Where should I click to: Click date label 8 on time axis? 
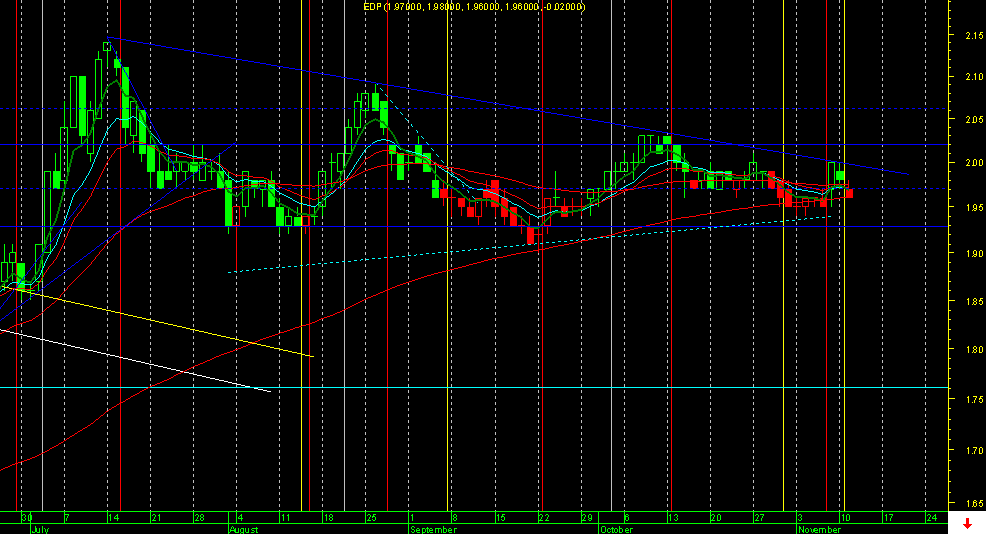pyautogui.click(x=455, y=518)
